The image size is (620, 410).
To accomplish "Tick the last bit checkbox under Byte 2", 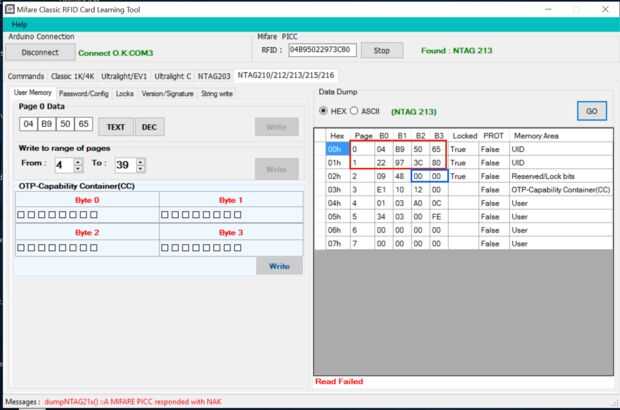I will [94, 248].
